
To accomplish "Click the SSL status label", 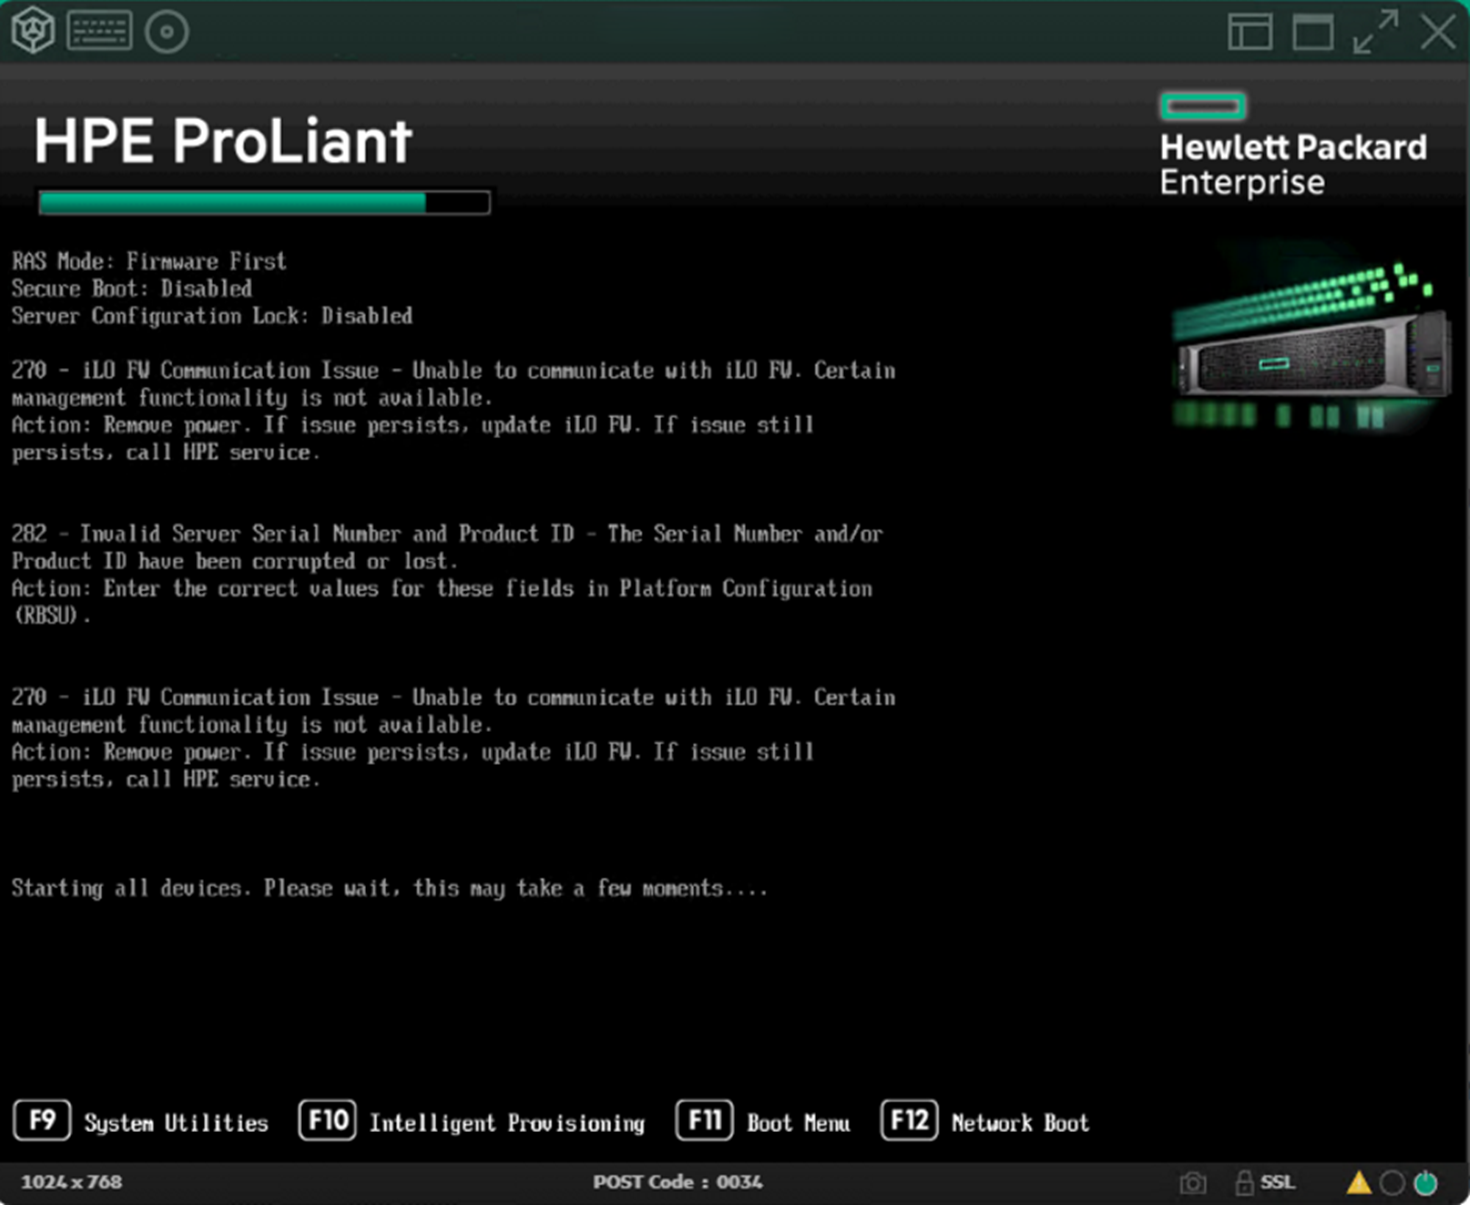I will [1277, 1183].
